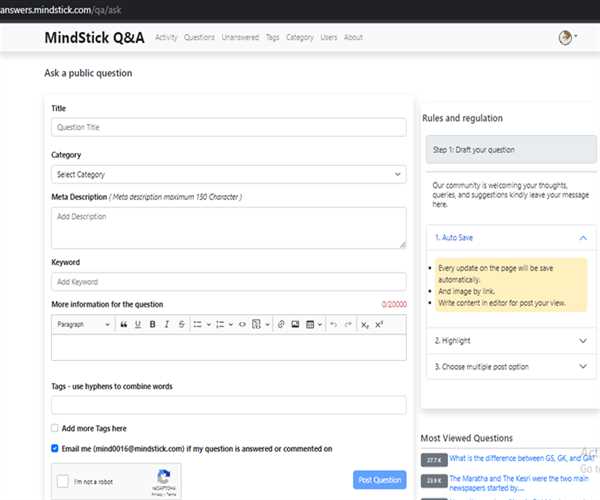Insert a code block
The image size is (600, 500).
[x=256, y=324]
